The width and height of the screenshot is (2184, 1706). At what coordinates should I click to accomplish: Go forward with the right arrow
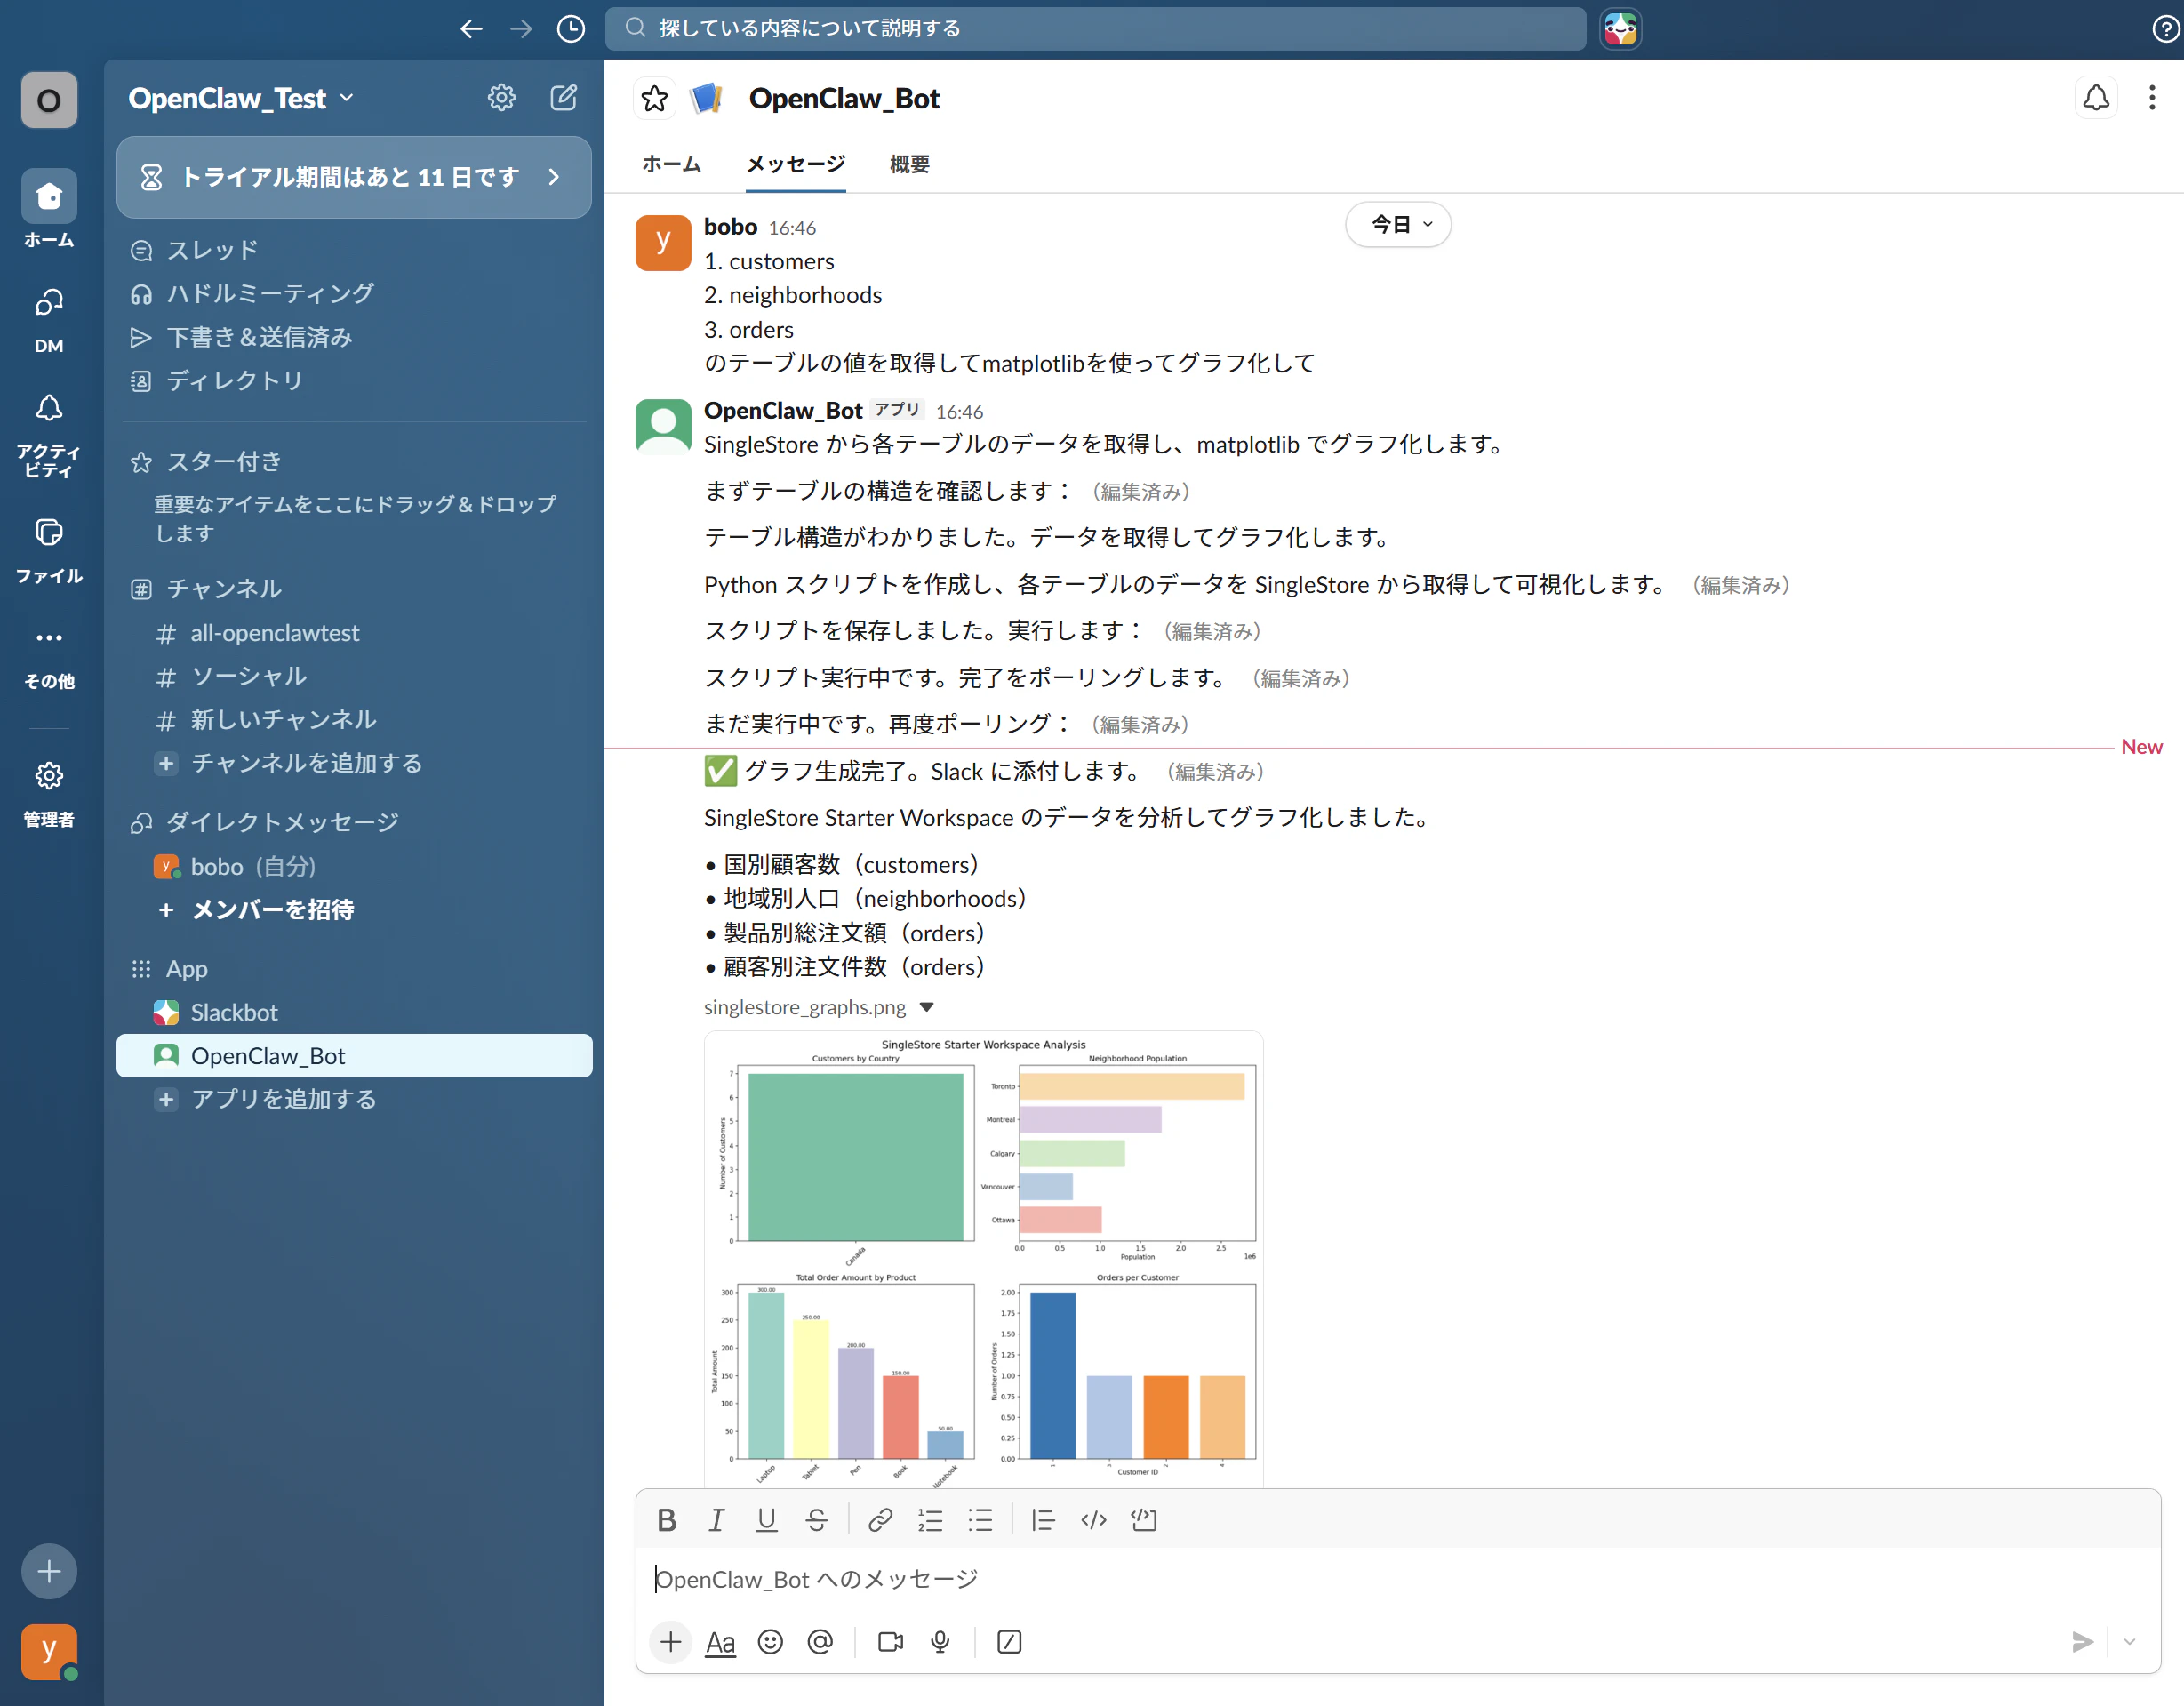(521, 29)
